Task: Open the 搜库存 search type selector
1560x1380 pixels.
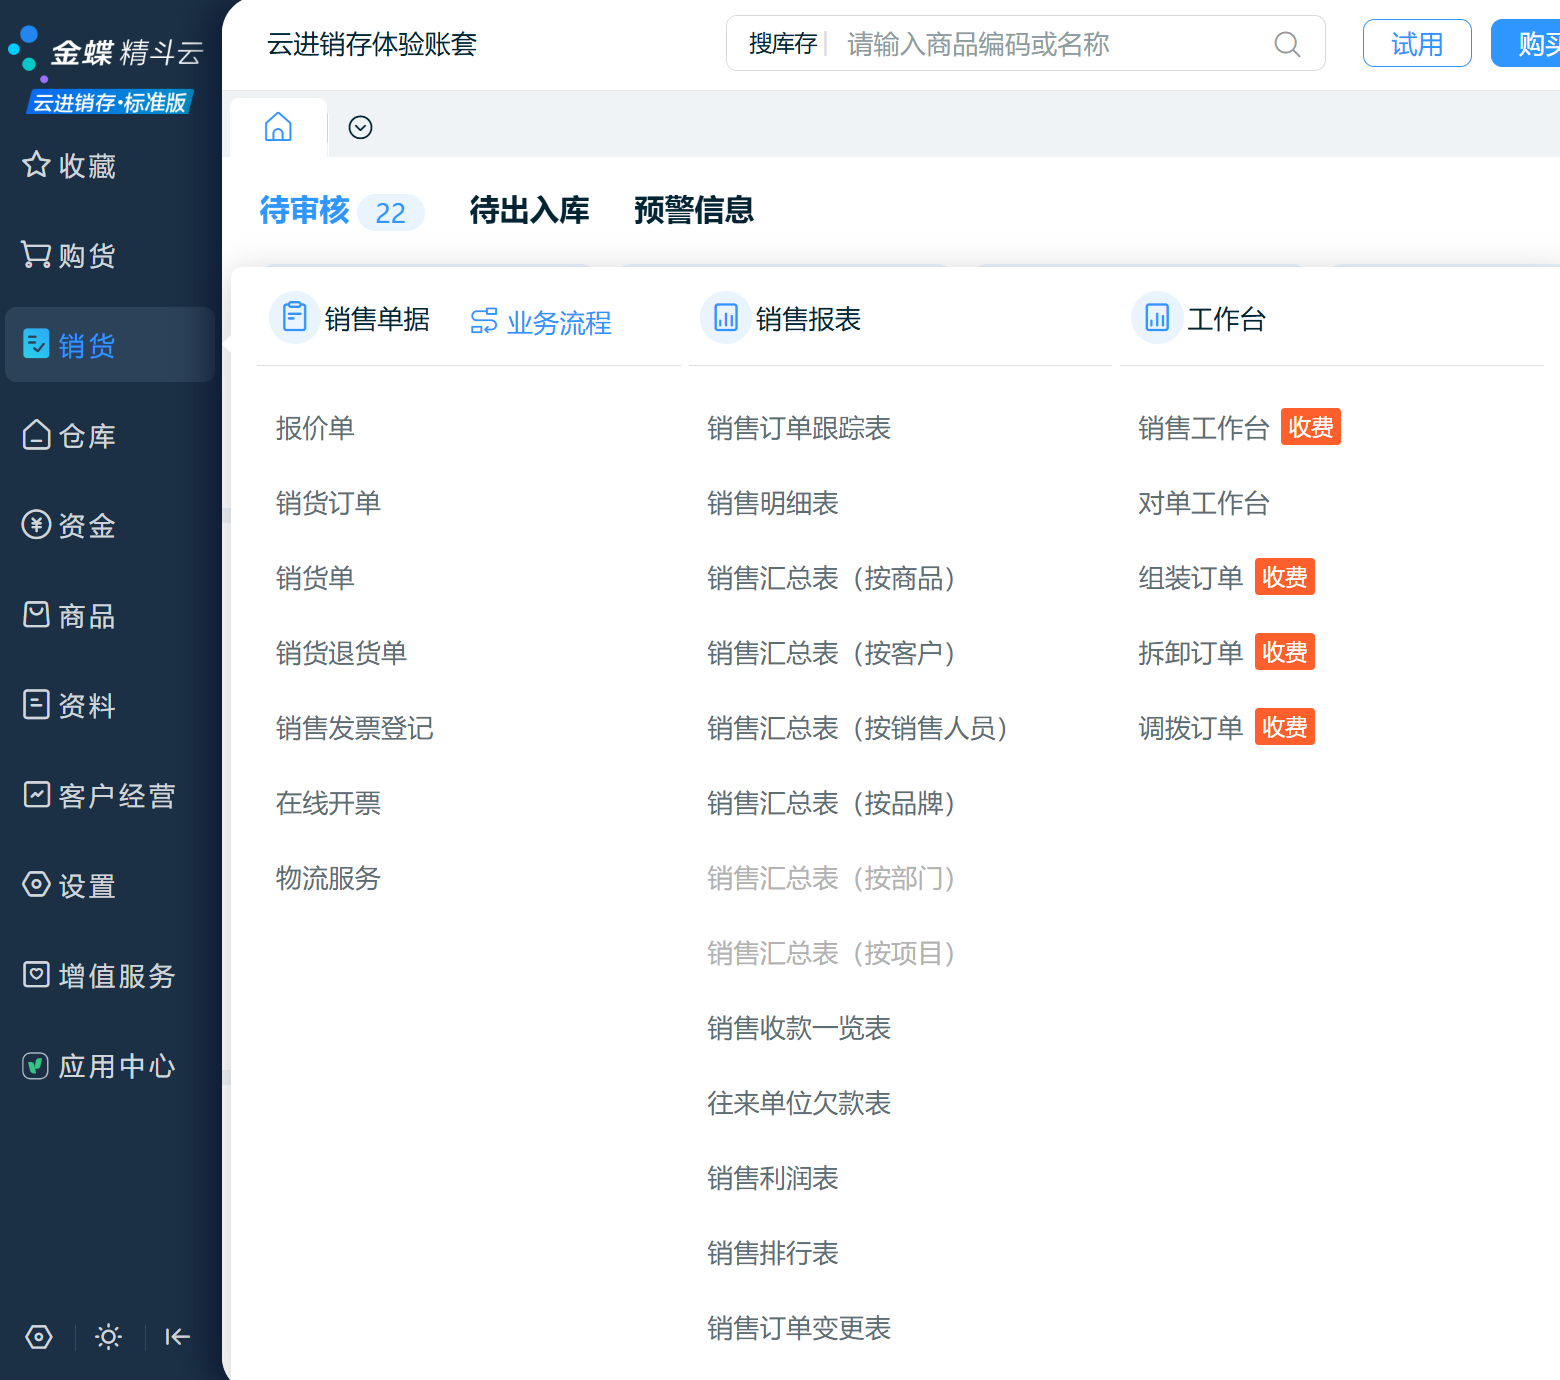Action: 782,44
